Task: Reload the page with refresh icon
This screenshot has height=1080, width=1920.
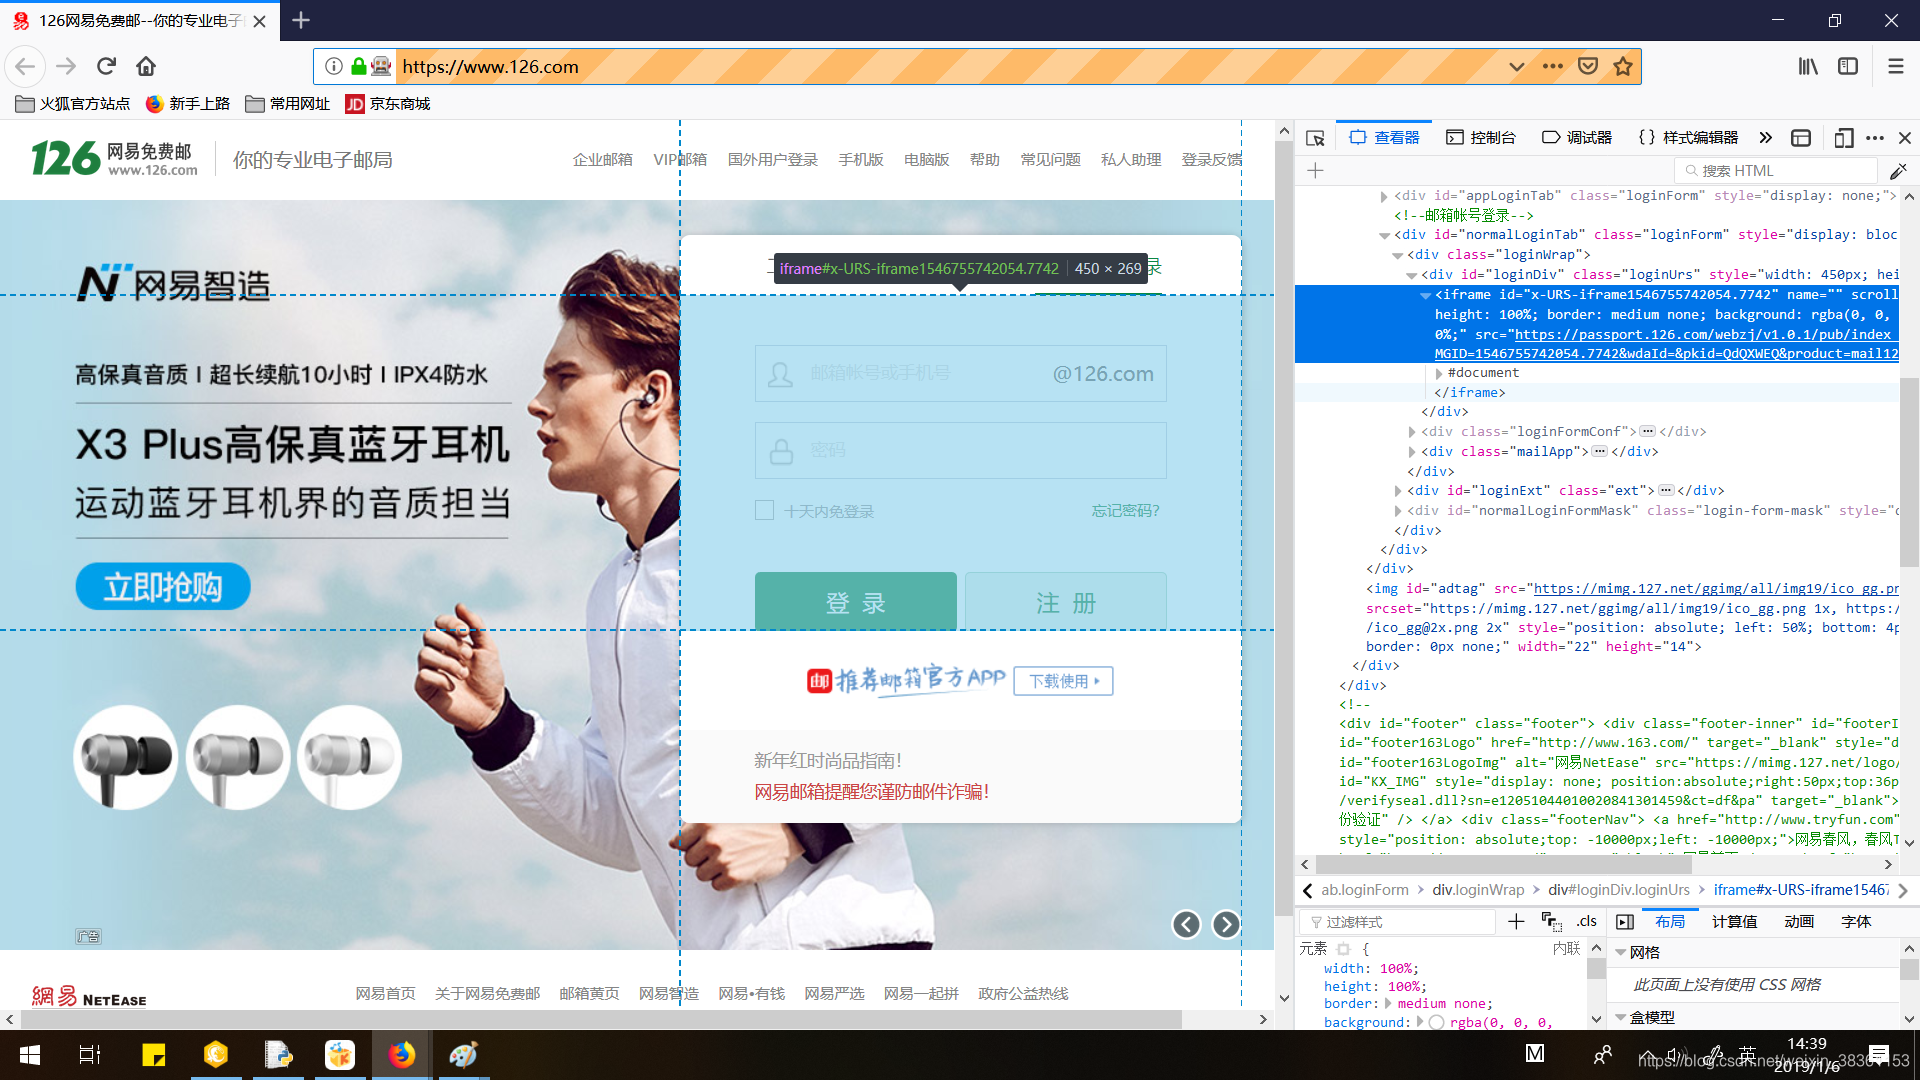Action: coord(106,66)
